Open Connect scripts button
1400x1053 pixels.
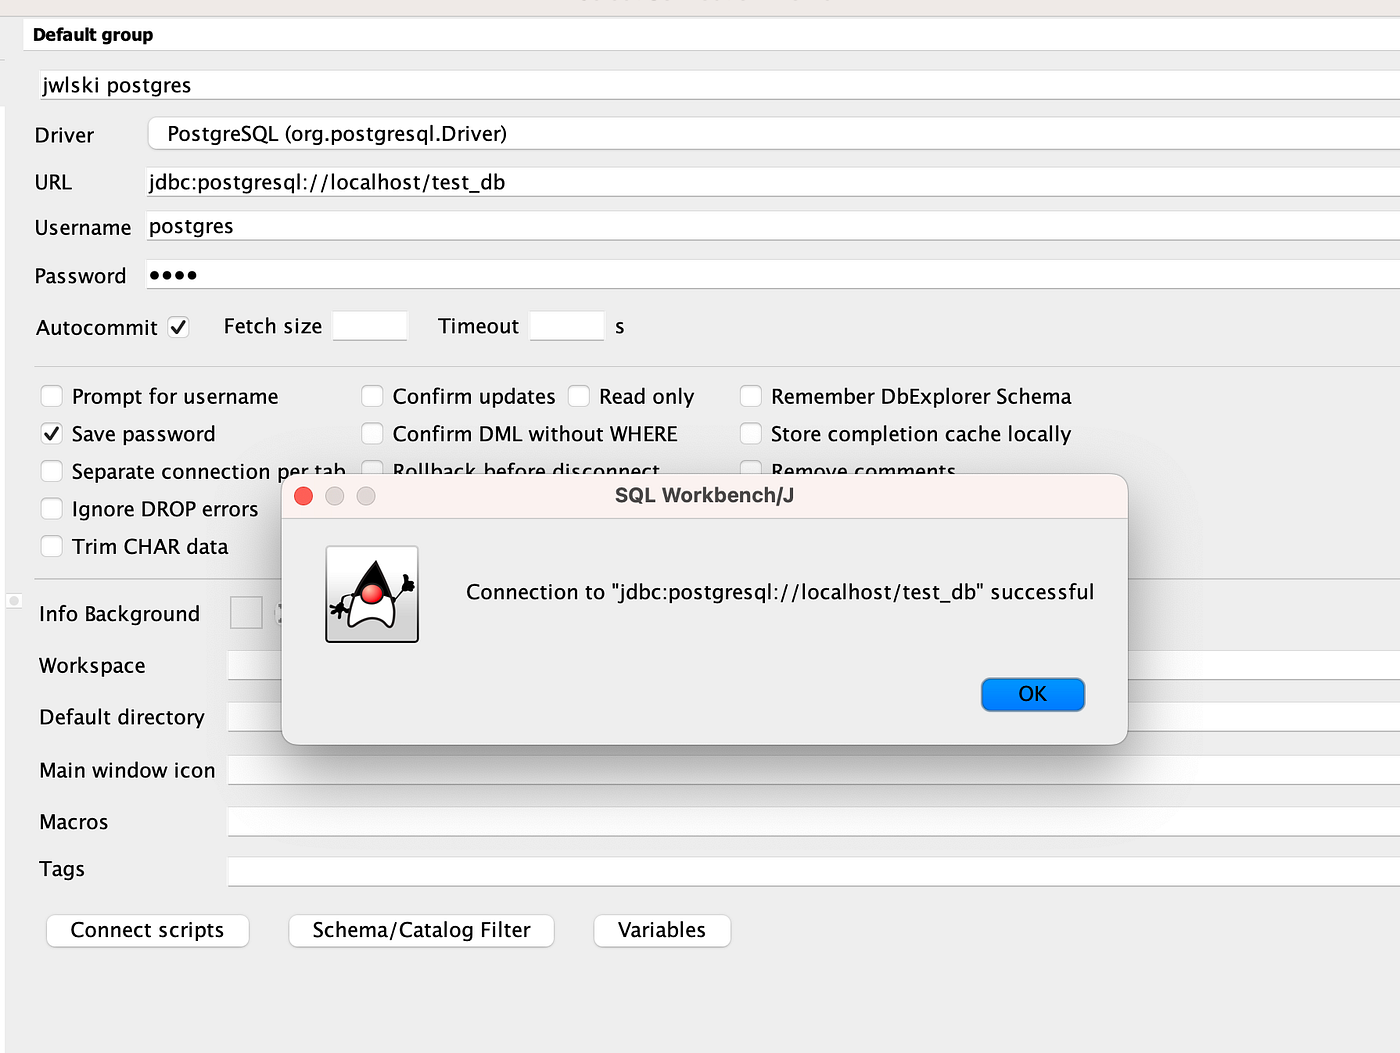pos(148,930)
